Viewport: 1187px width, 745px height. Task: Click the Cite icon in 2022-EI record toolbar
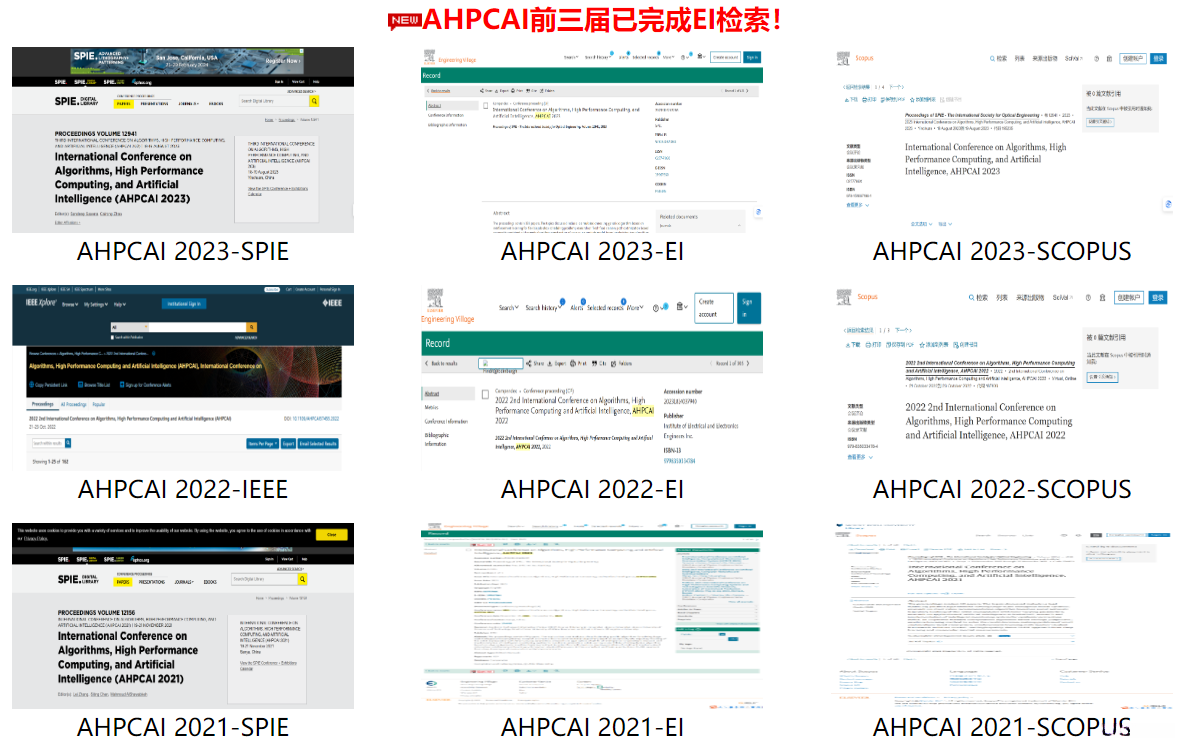(594, 363)
